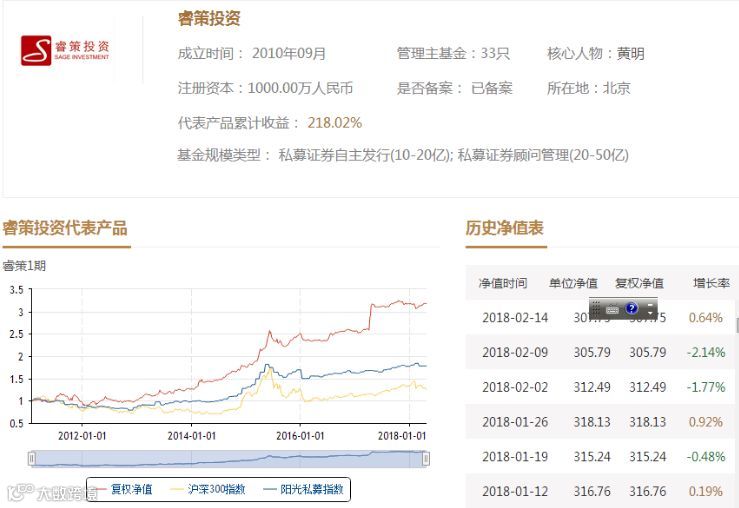Image resolution: width=739 pixels, height=508 pixels.
Task: Click the left handle of chart range slider
Action: click(32, 459)
